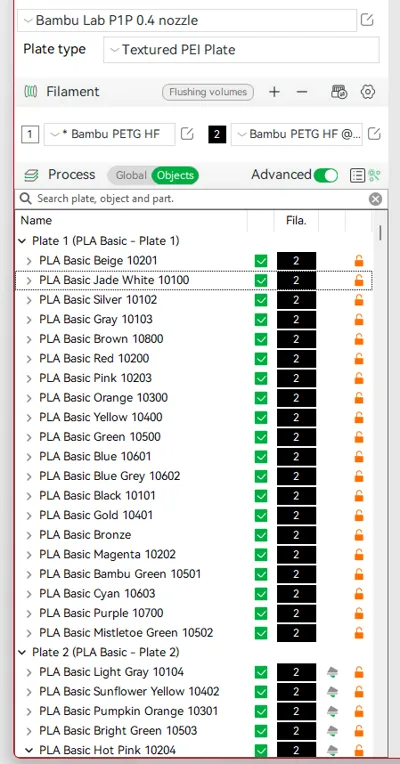400x764 pixels.
Task: Click support icon for PLA Basic Sunflower Yellow 10402
Action: (332, 692)
